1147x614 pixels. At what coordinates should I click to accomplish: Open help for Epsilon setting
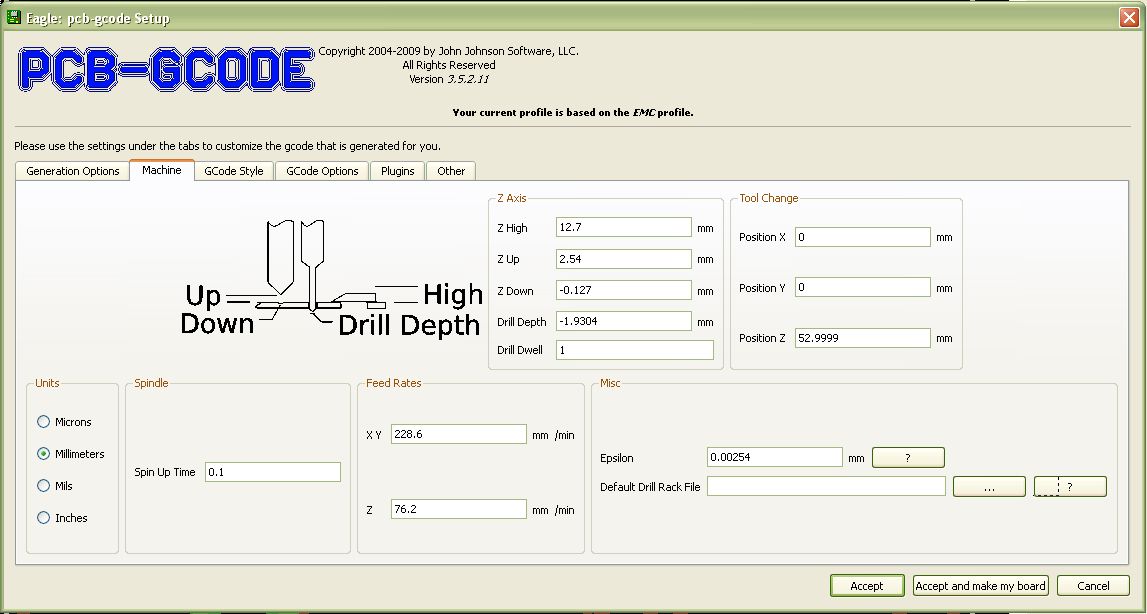pyautogui.click(x=907, y=458)
